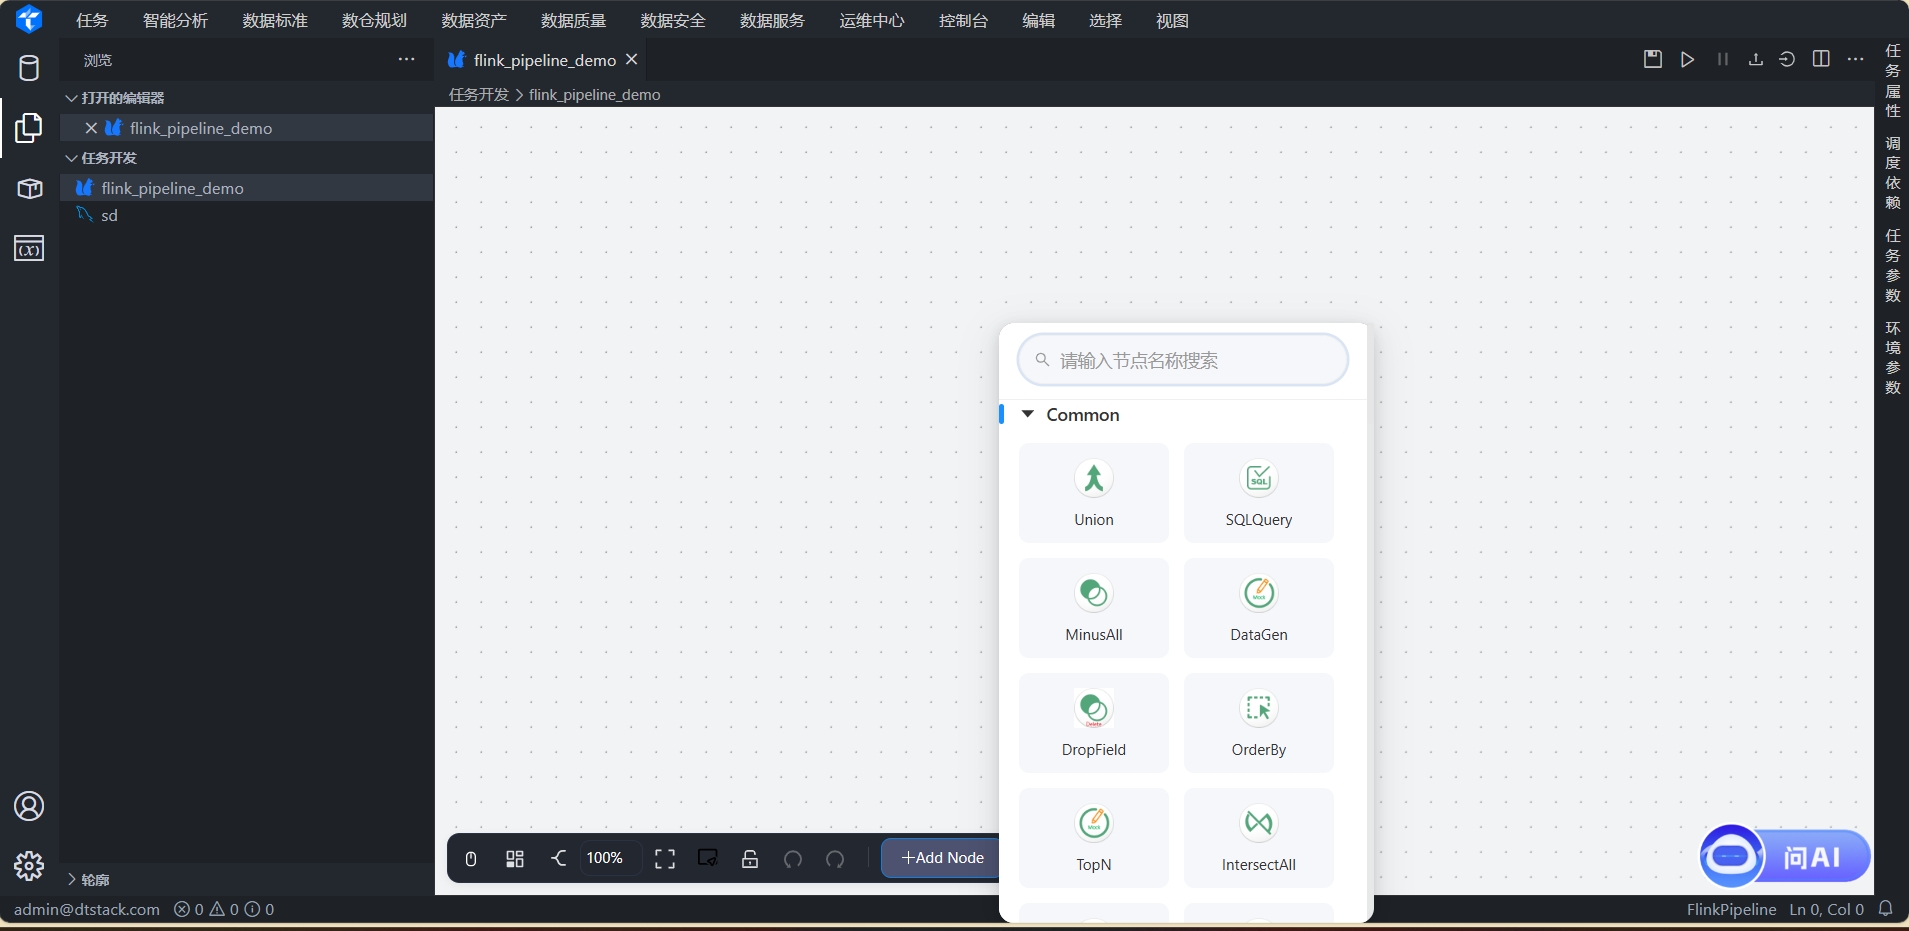Open the 数据服务 menu

pyautogui.click(x=772, y=20)
